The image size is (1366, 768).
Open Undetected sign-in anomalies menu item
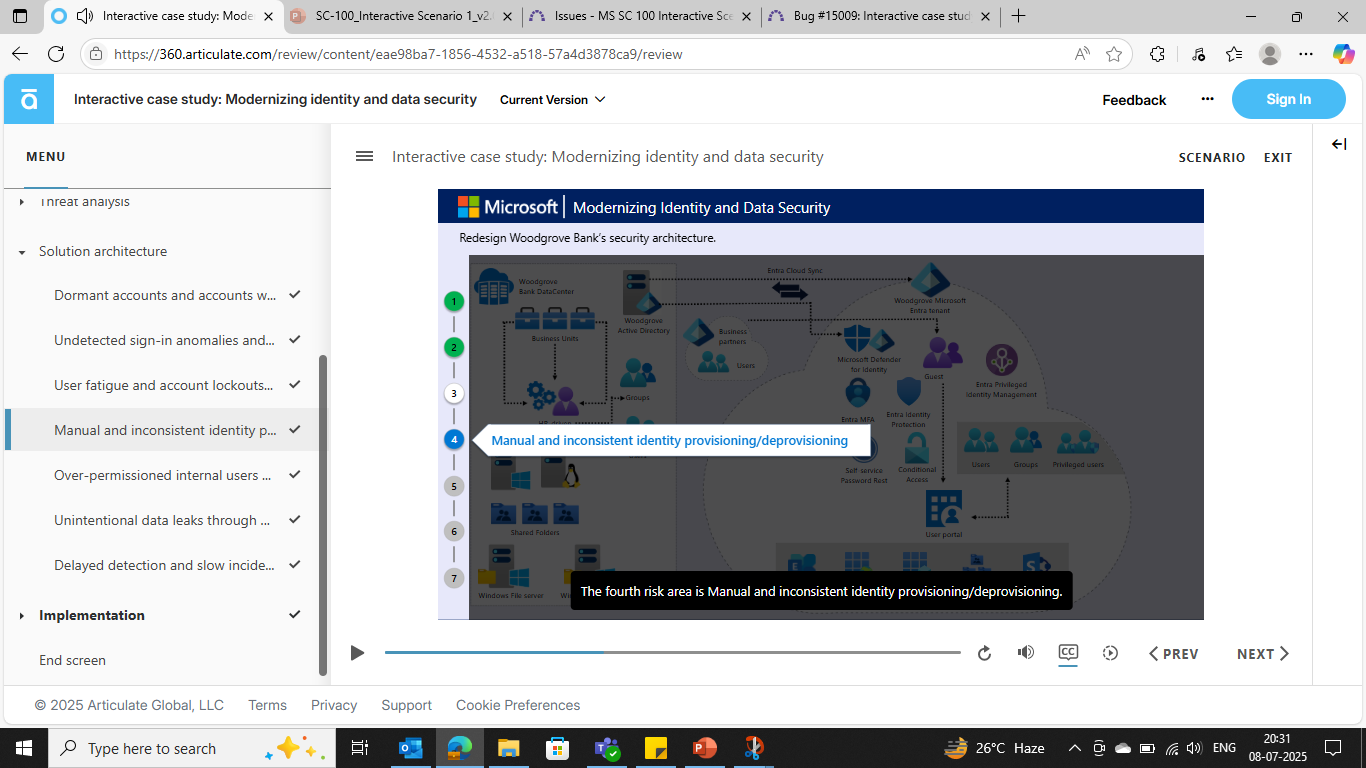tap(166, 340)
